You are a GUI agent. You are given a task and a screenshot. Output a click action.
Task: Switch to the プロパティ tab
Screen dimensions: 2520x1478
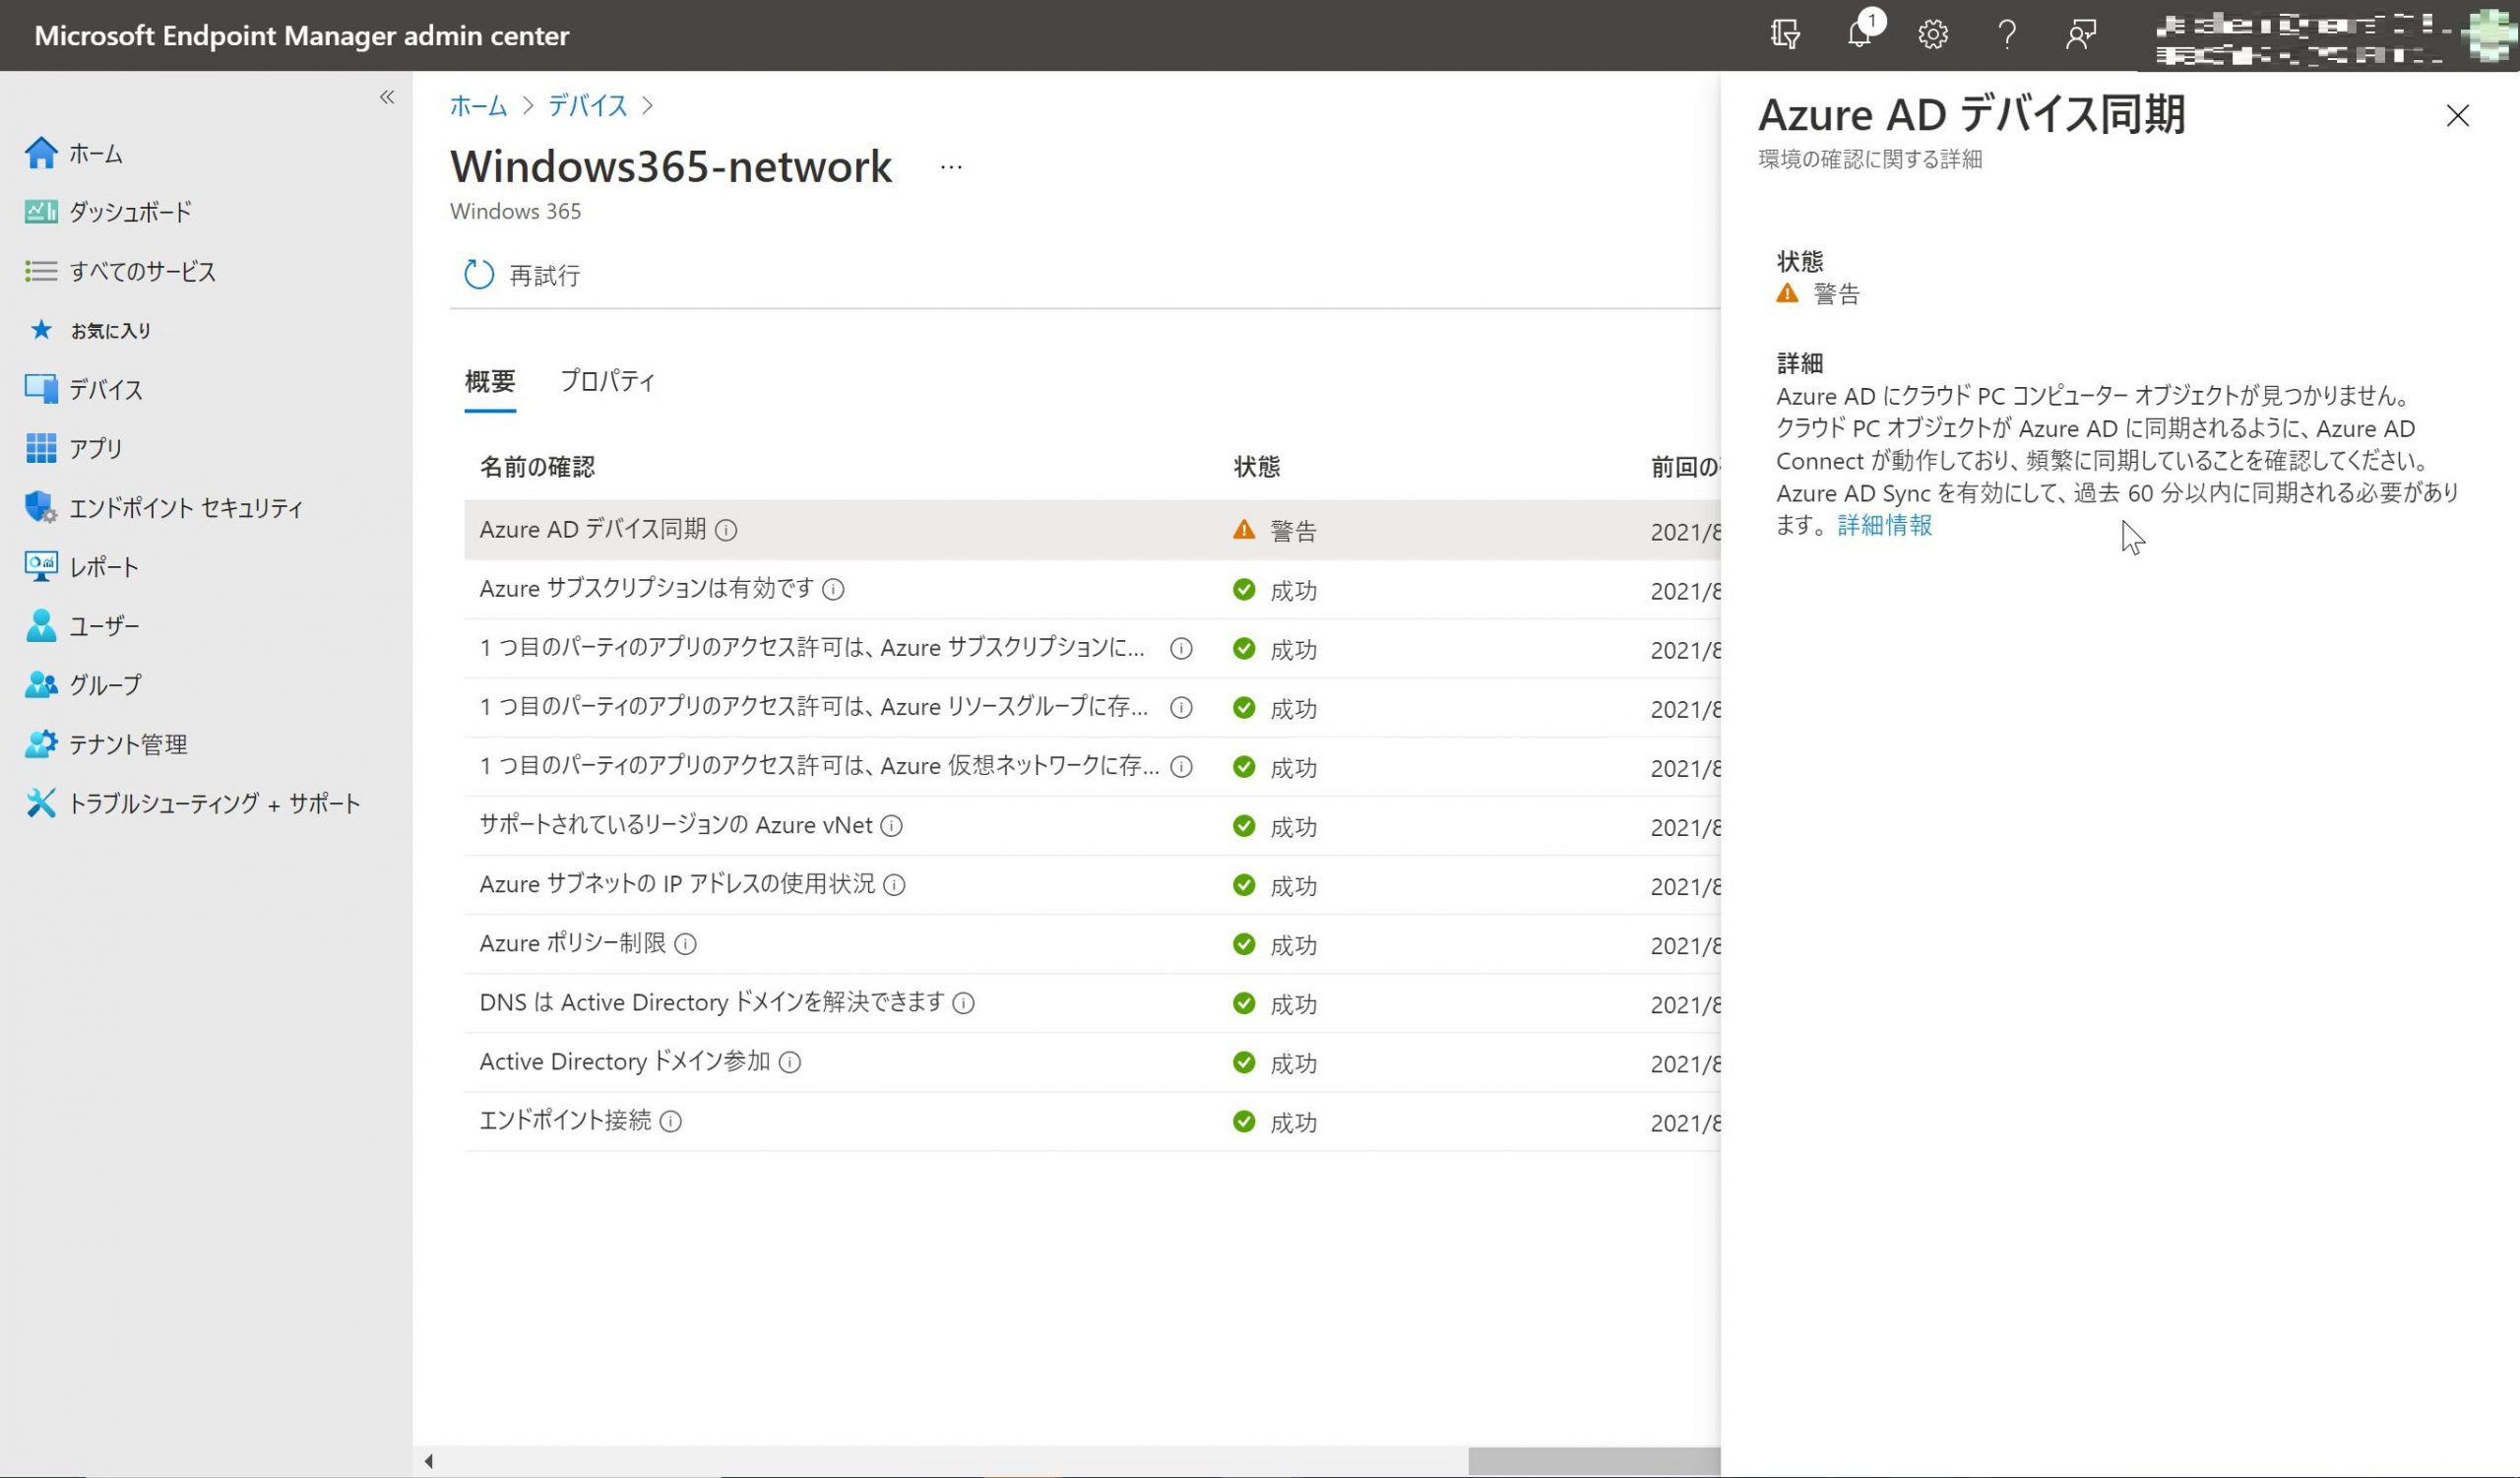tap(607, 381)
